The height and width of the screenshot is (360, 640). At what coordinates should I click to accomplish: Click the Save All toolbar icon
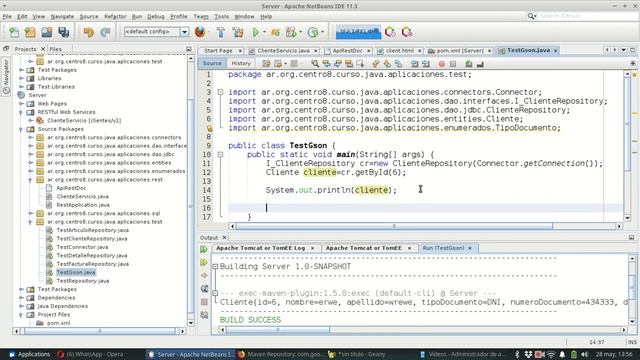pyautogui.click(x=63, y=32)
